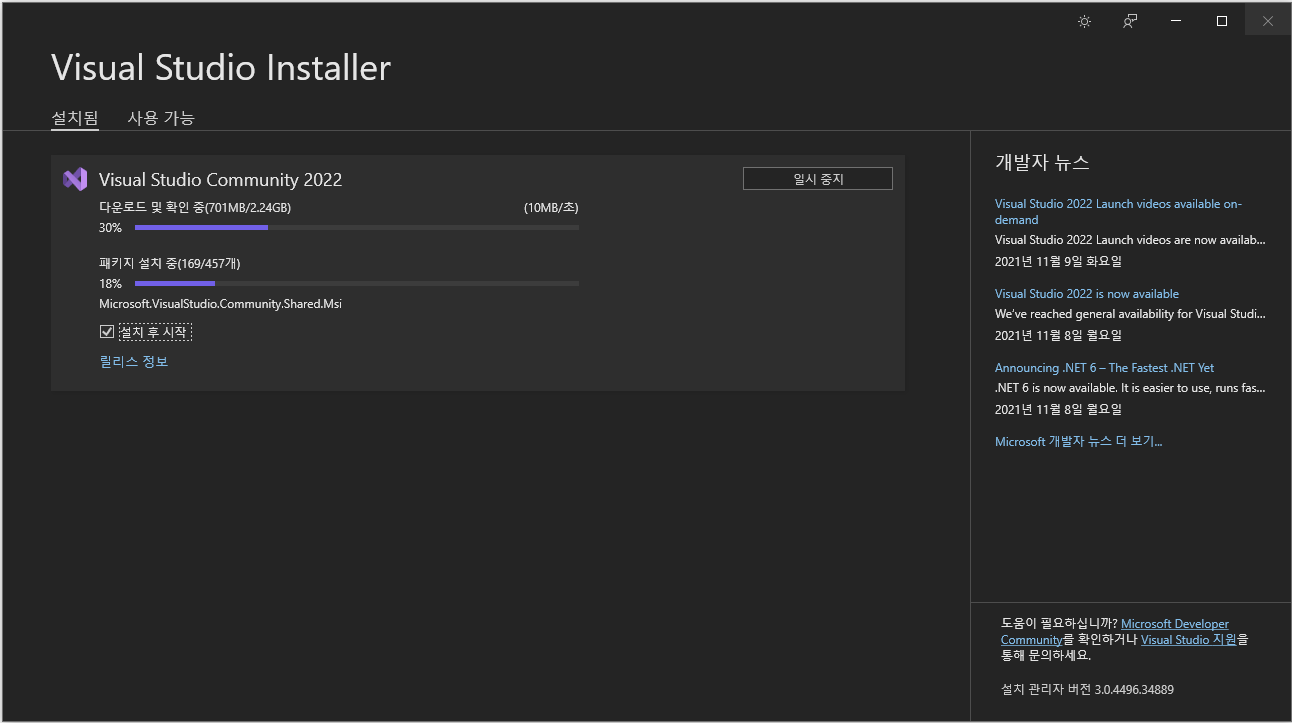Close the Visual Studio Installer window
The width and height of the screenshot is (1292, 723).
1268,21
